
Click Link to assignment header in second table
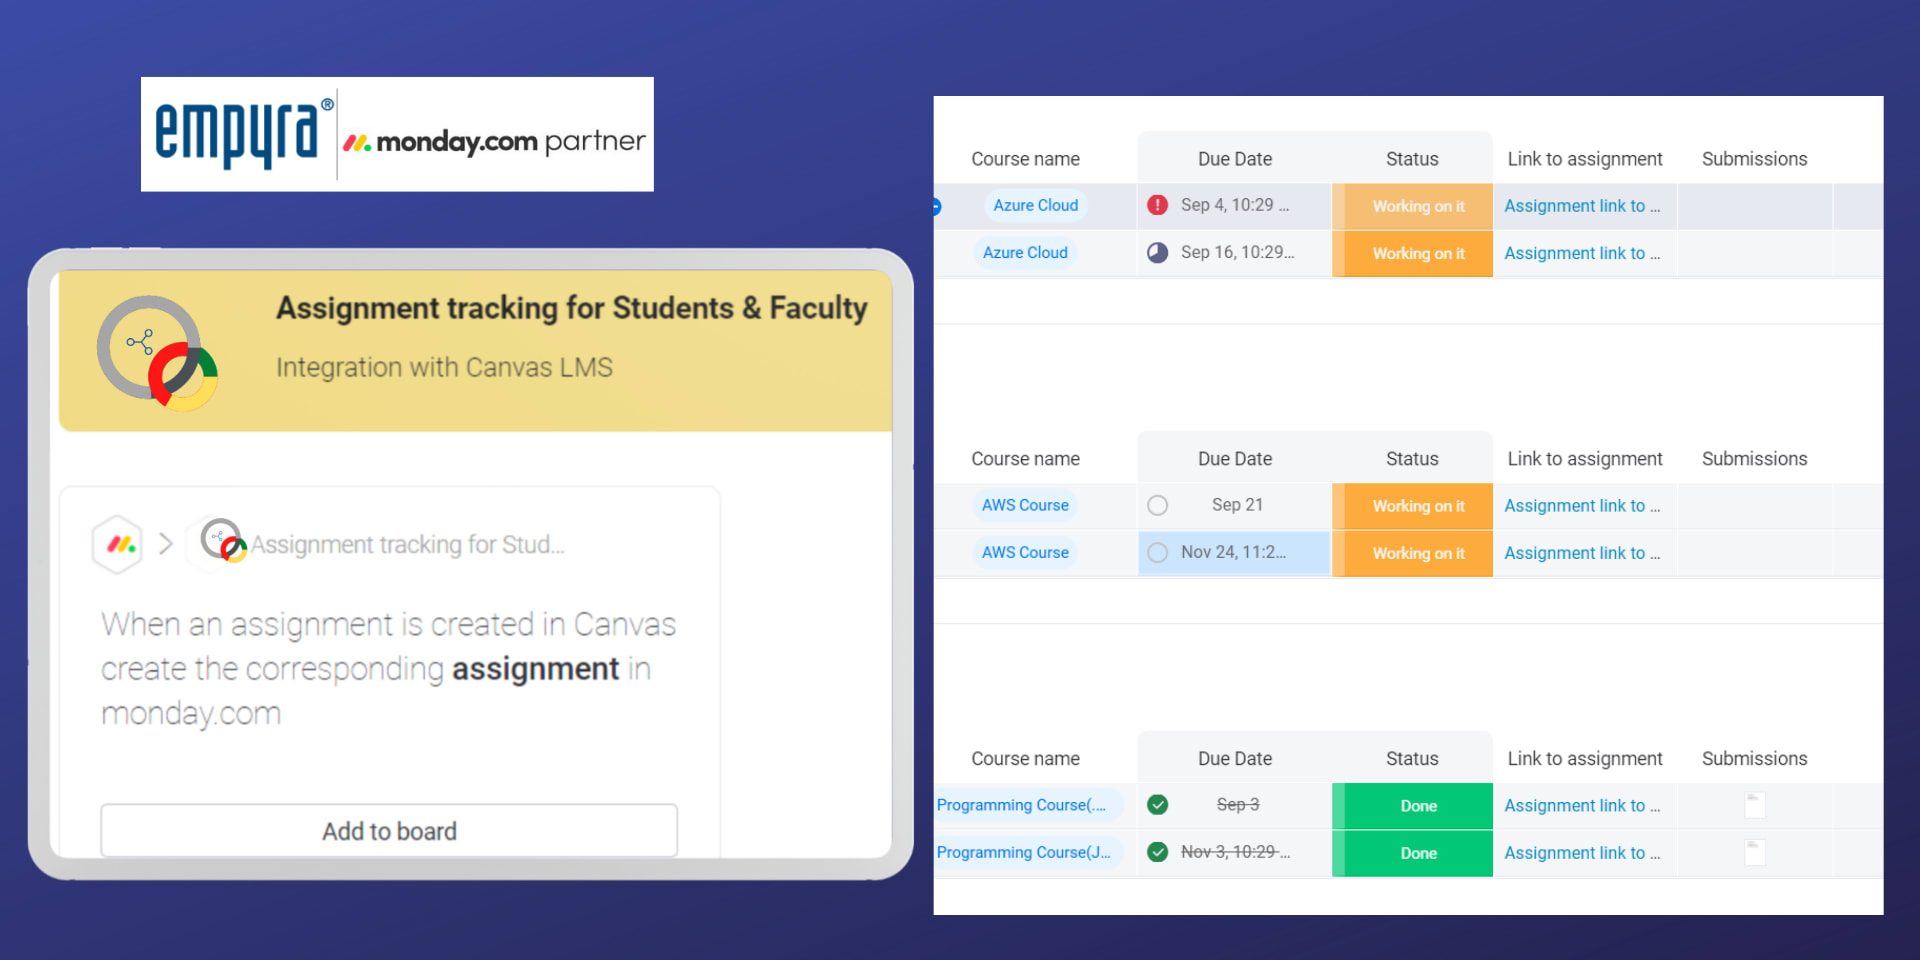pos(1585,459)
